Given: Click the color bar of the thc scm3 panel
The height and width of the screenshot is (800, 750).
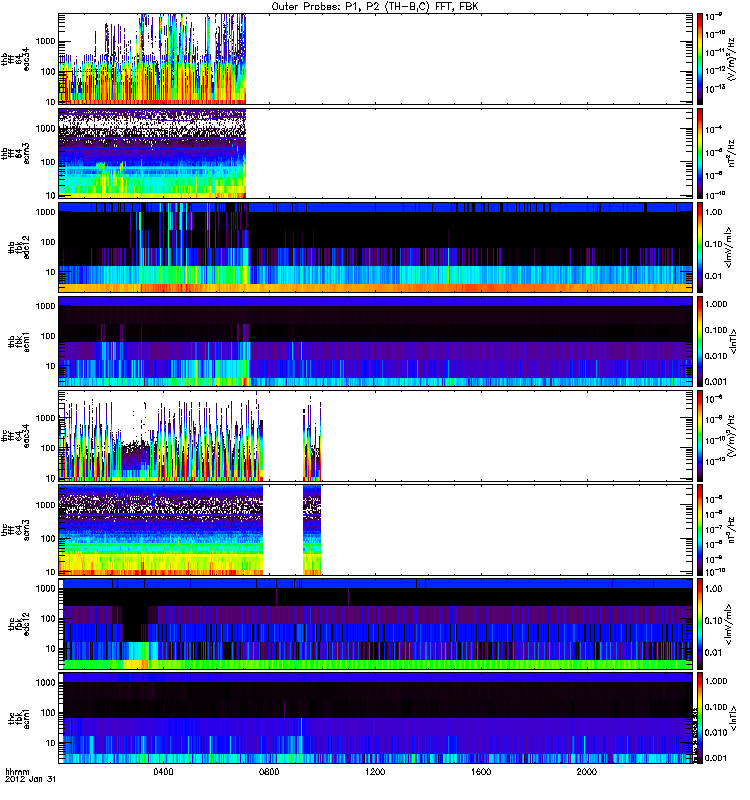Looking at the screenshot, I should pos(700,530).
